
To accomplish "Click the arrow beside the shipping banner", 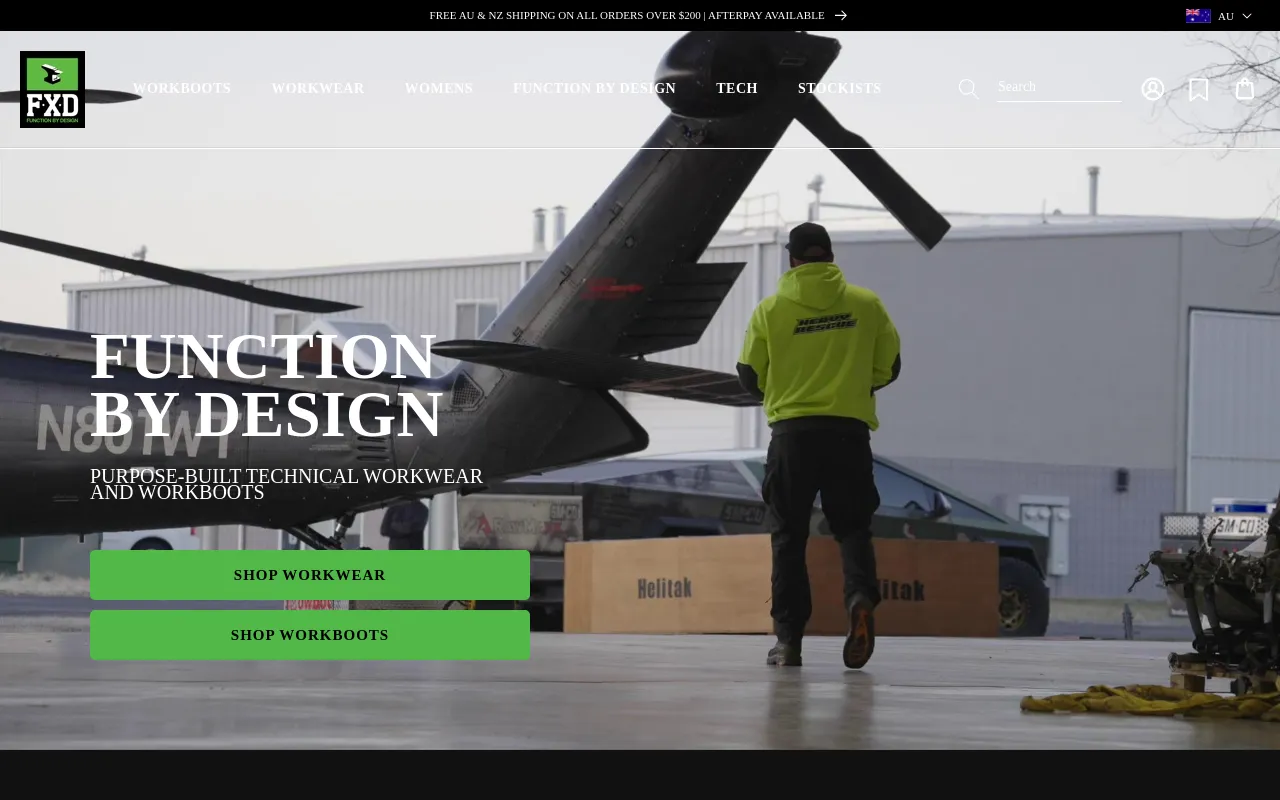I will tap(840, 15).
